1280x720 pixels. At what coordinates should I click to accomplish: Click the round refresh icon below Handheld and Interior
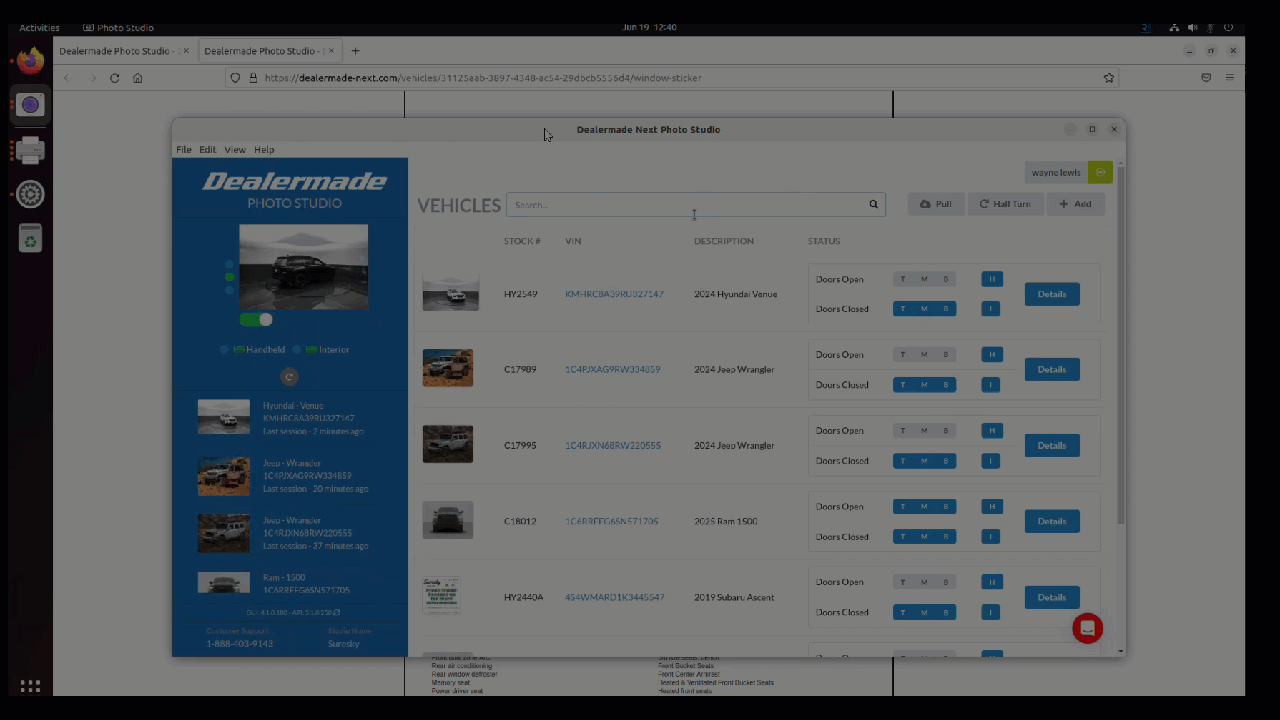pyautogui.click(x=289, y=377)
